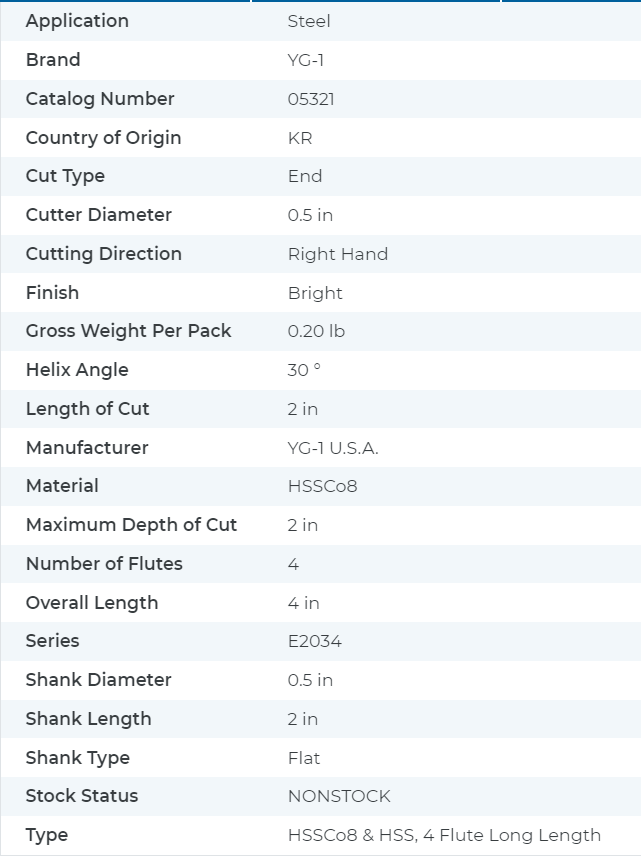Select catalog number 05321
The image size is (641, 865).
311,99
